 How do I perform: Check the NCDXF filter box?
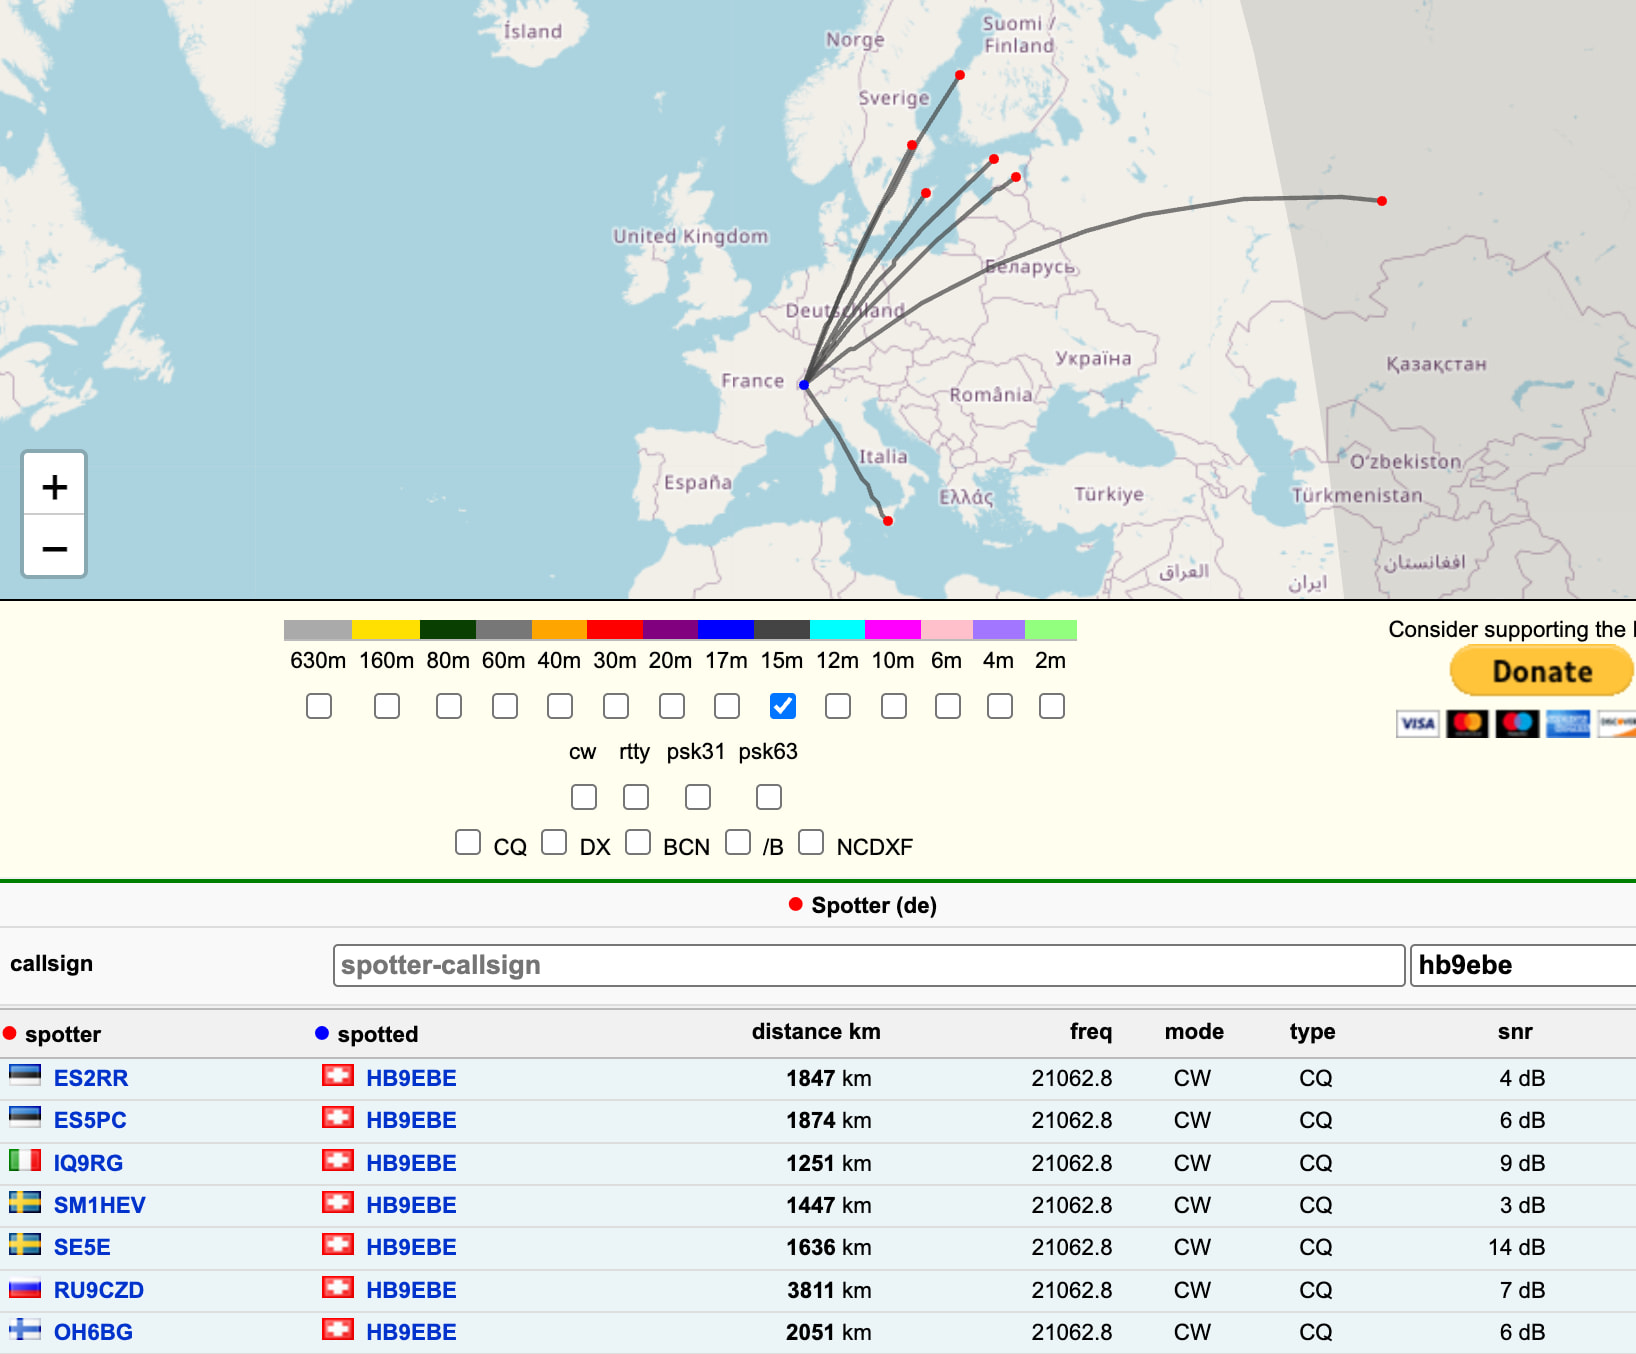point(811,842)
